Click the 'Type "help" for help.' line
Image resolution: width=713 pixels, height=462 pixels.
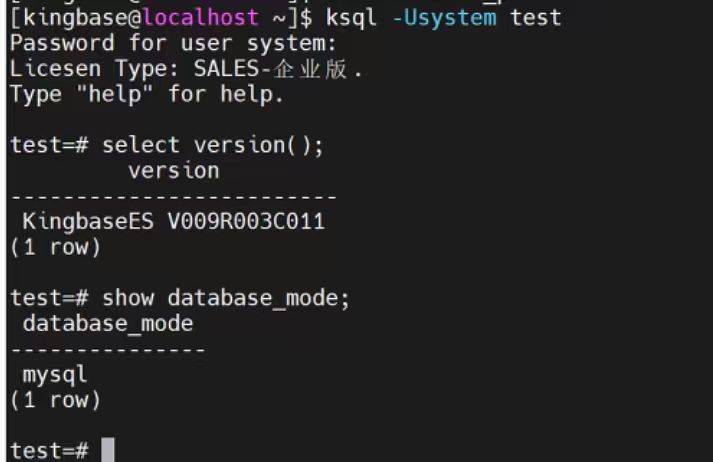[147, 96]
